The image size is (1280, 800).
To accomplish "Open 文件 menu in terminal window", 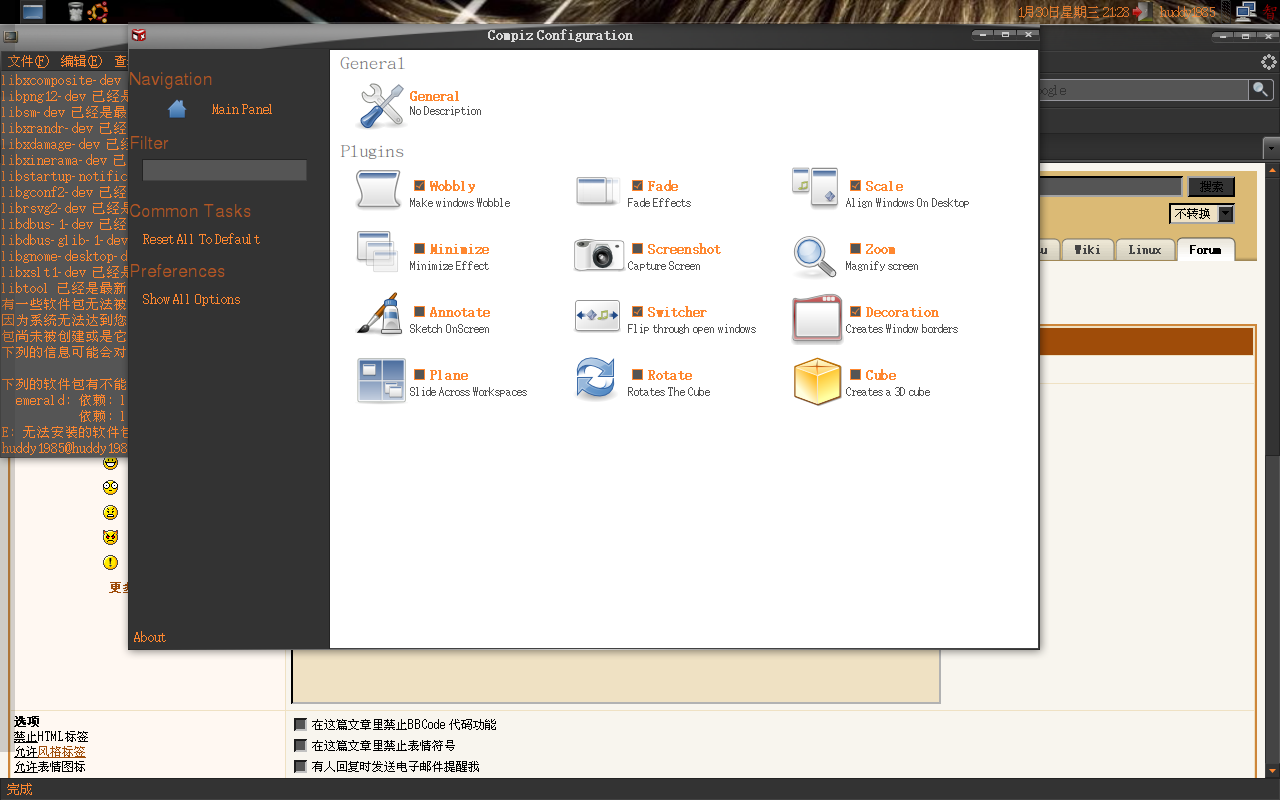I will click(28, 62).
